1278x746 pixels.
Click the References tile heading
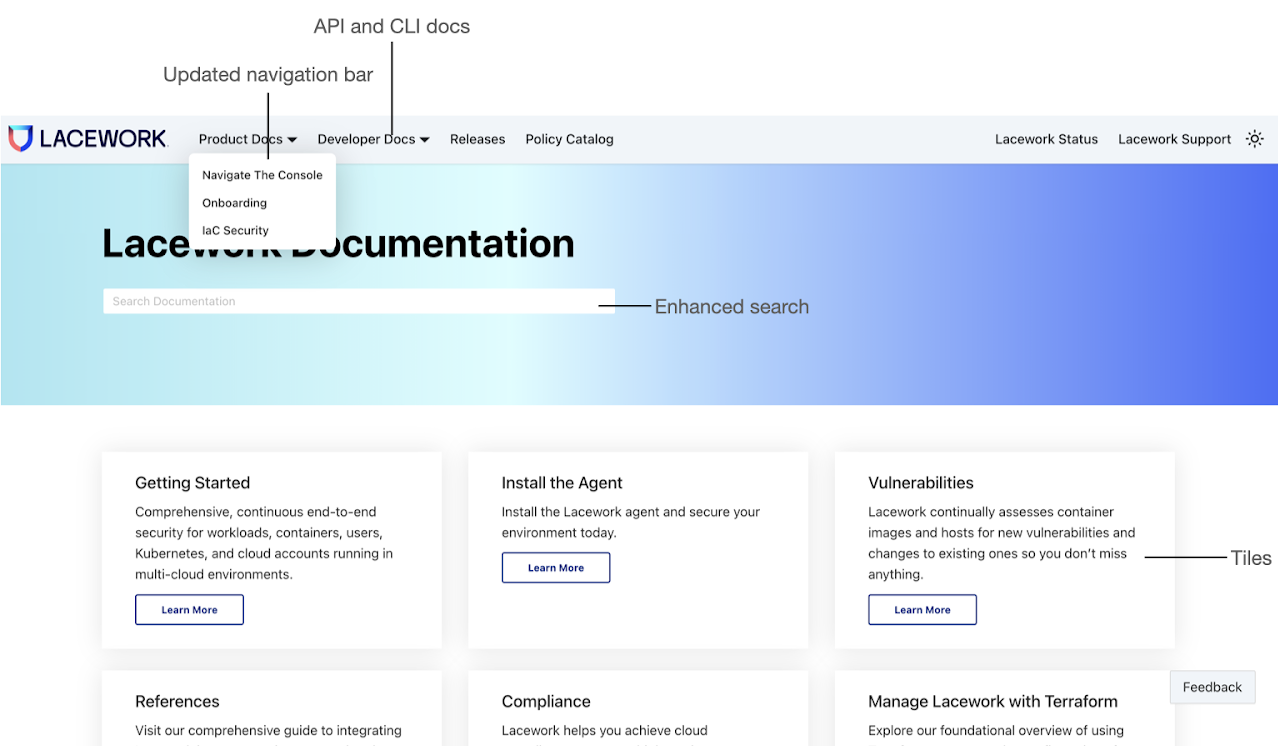point(177,701)
